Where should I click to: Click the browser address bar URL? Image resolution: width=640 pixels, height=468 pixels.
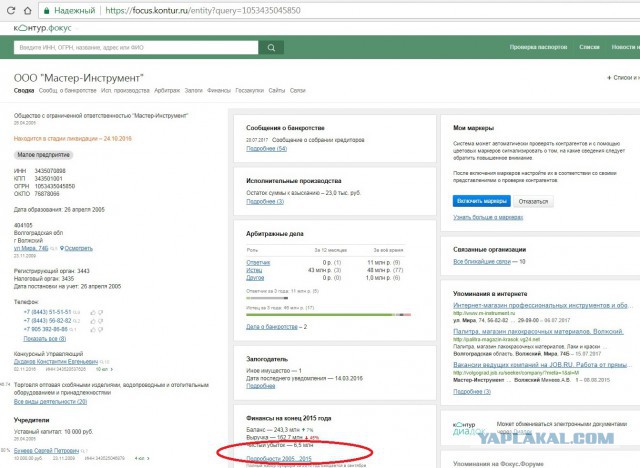click(203, 11)
